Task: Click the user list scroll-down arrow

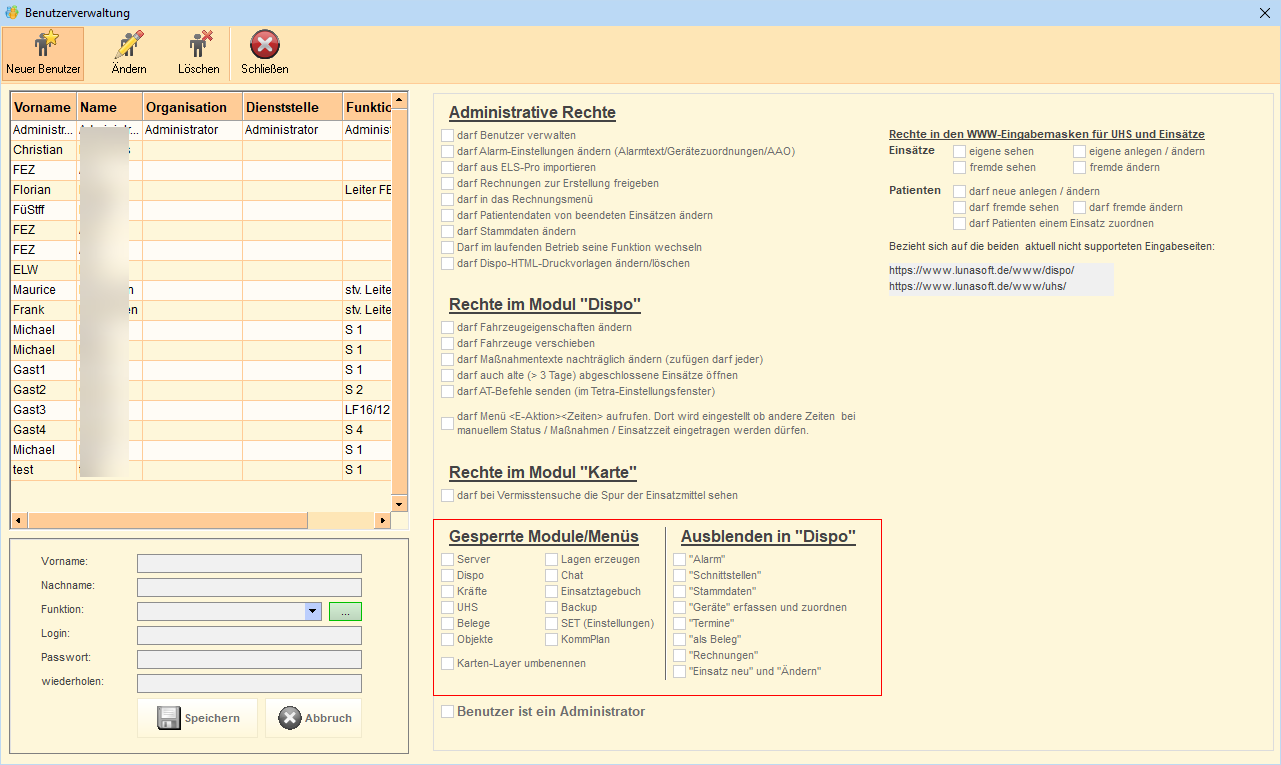Action: (399, 504)
